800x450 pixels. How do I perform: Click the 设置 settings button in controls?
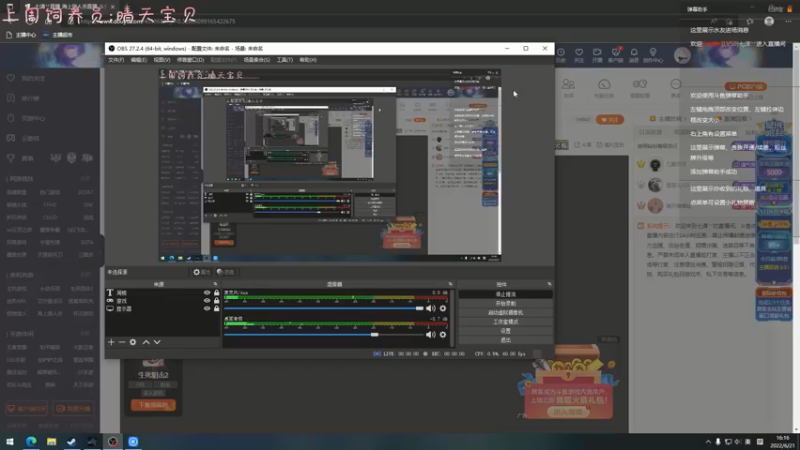(506, 331)
